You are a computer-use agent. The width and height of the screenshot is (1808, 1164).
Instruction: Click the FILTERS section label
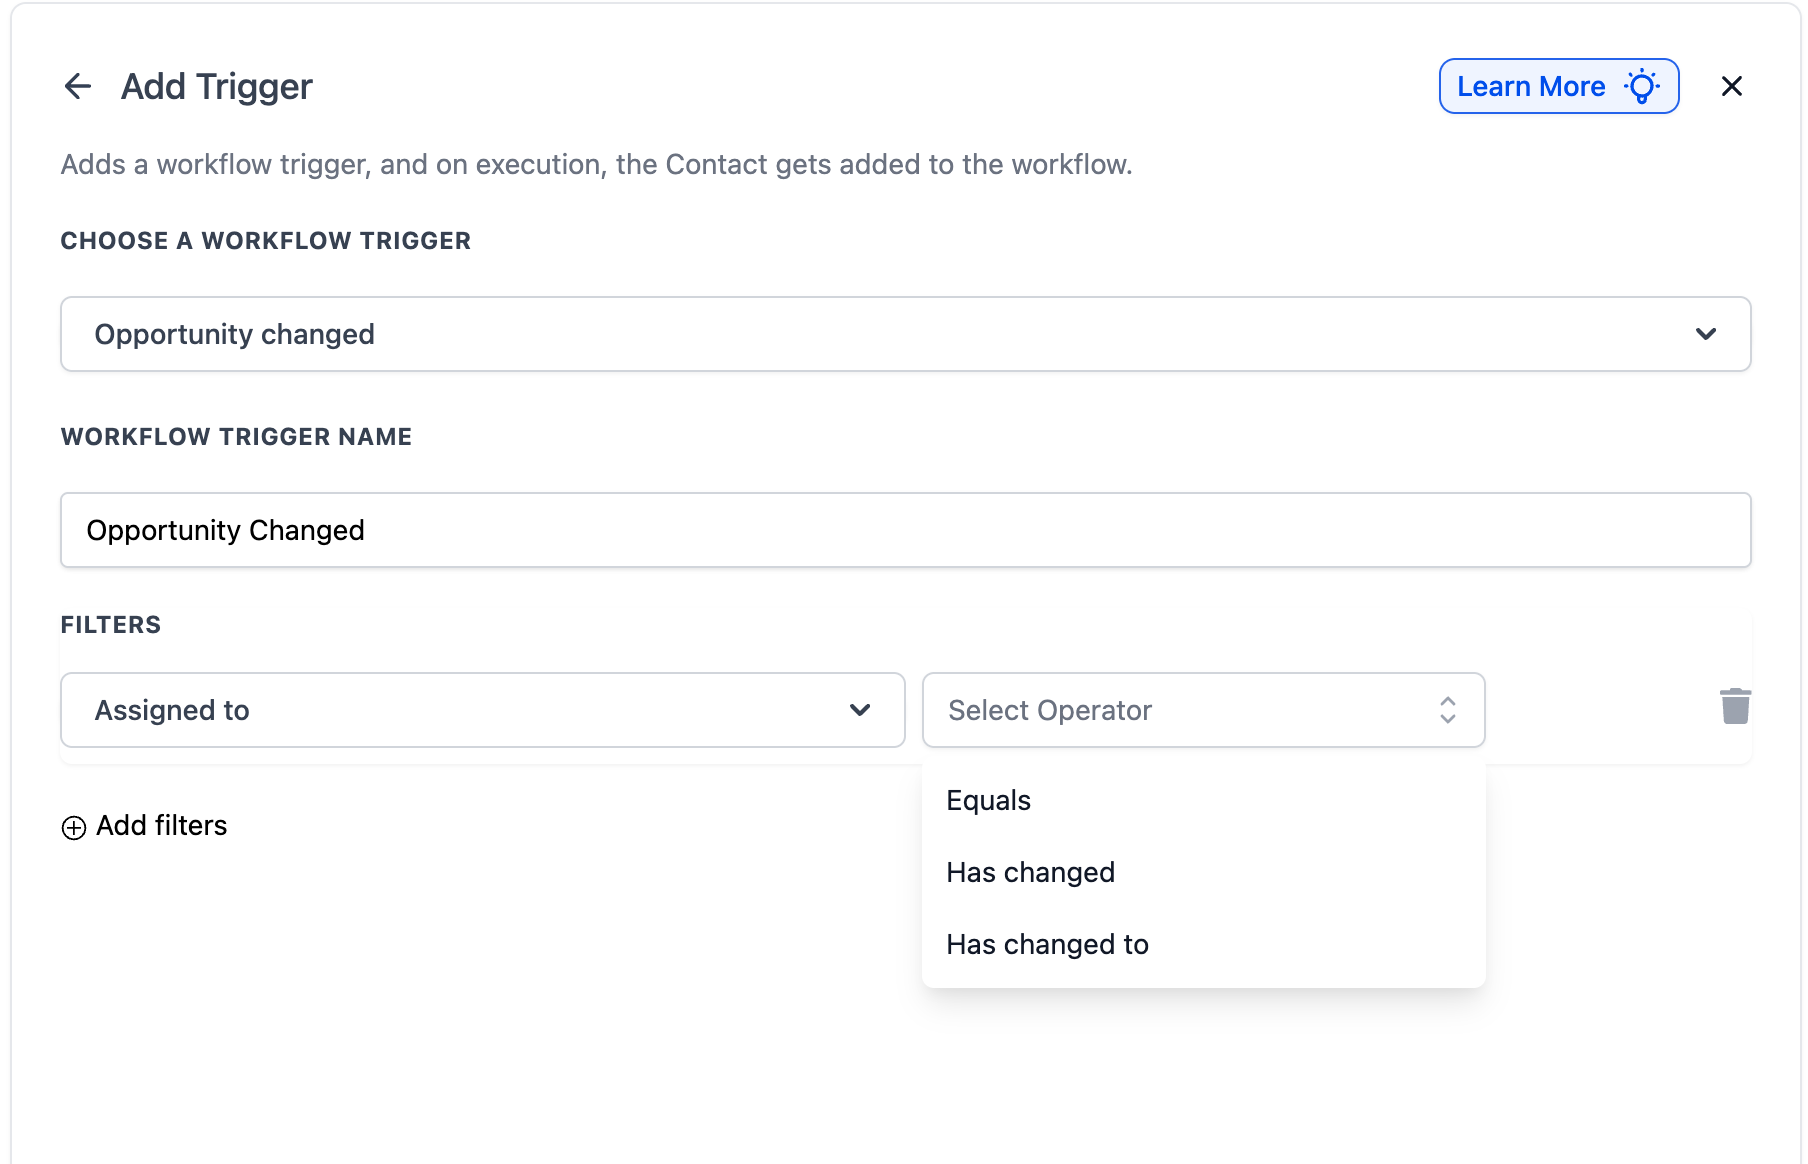pyautogui.click(x=111, y=625)
